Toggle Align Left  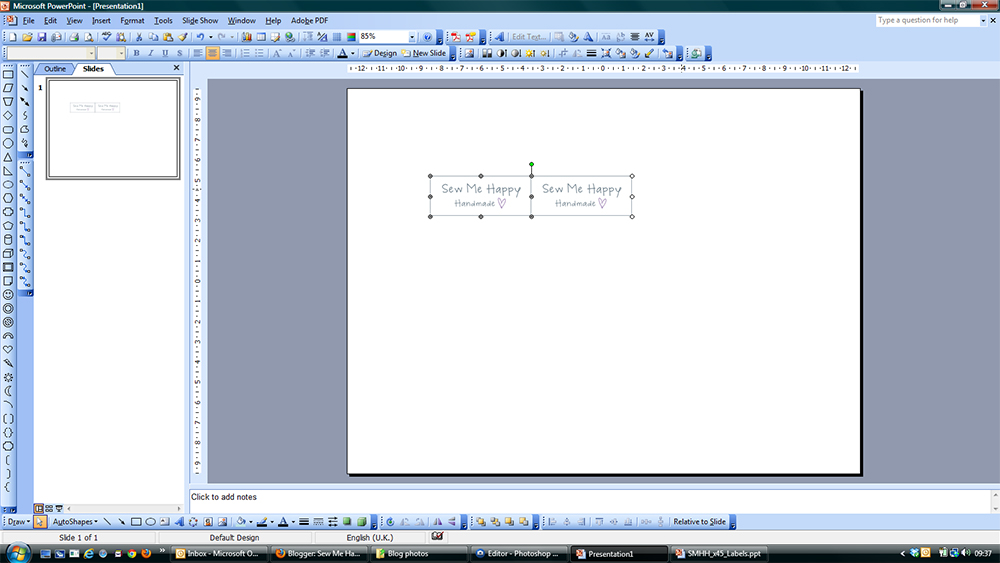point(198,54)
